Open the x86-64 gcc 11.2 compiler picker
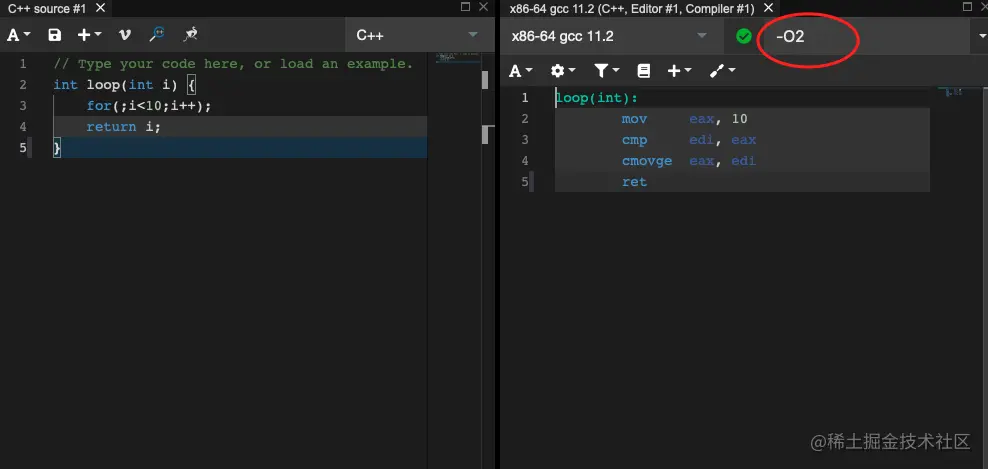Screen dimensions: 988x469 610,36
